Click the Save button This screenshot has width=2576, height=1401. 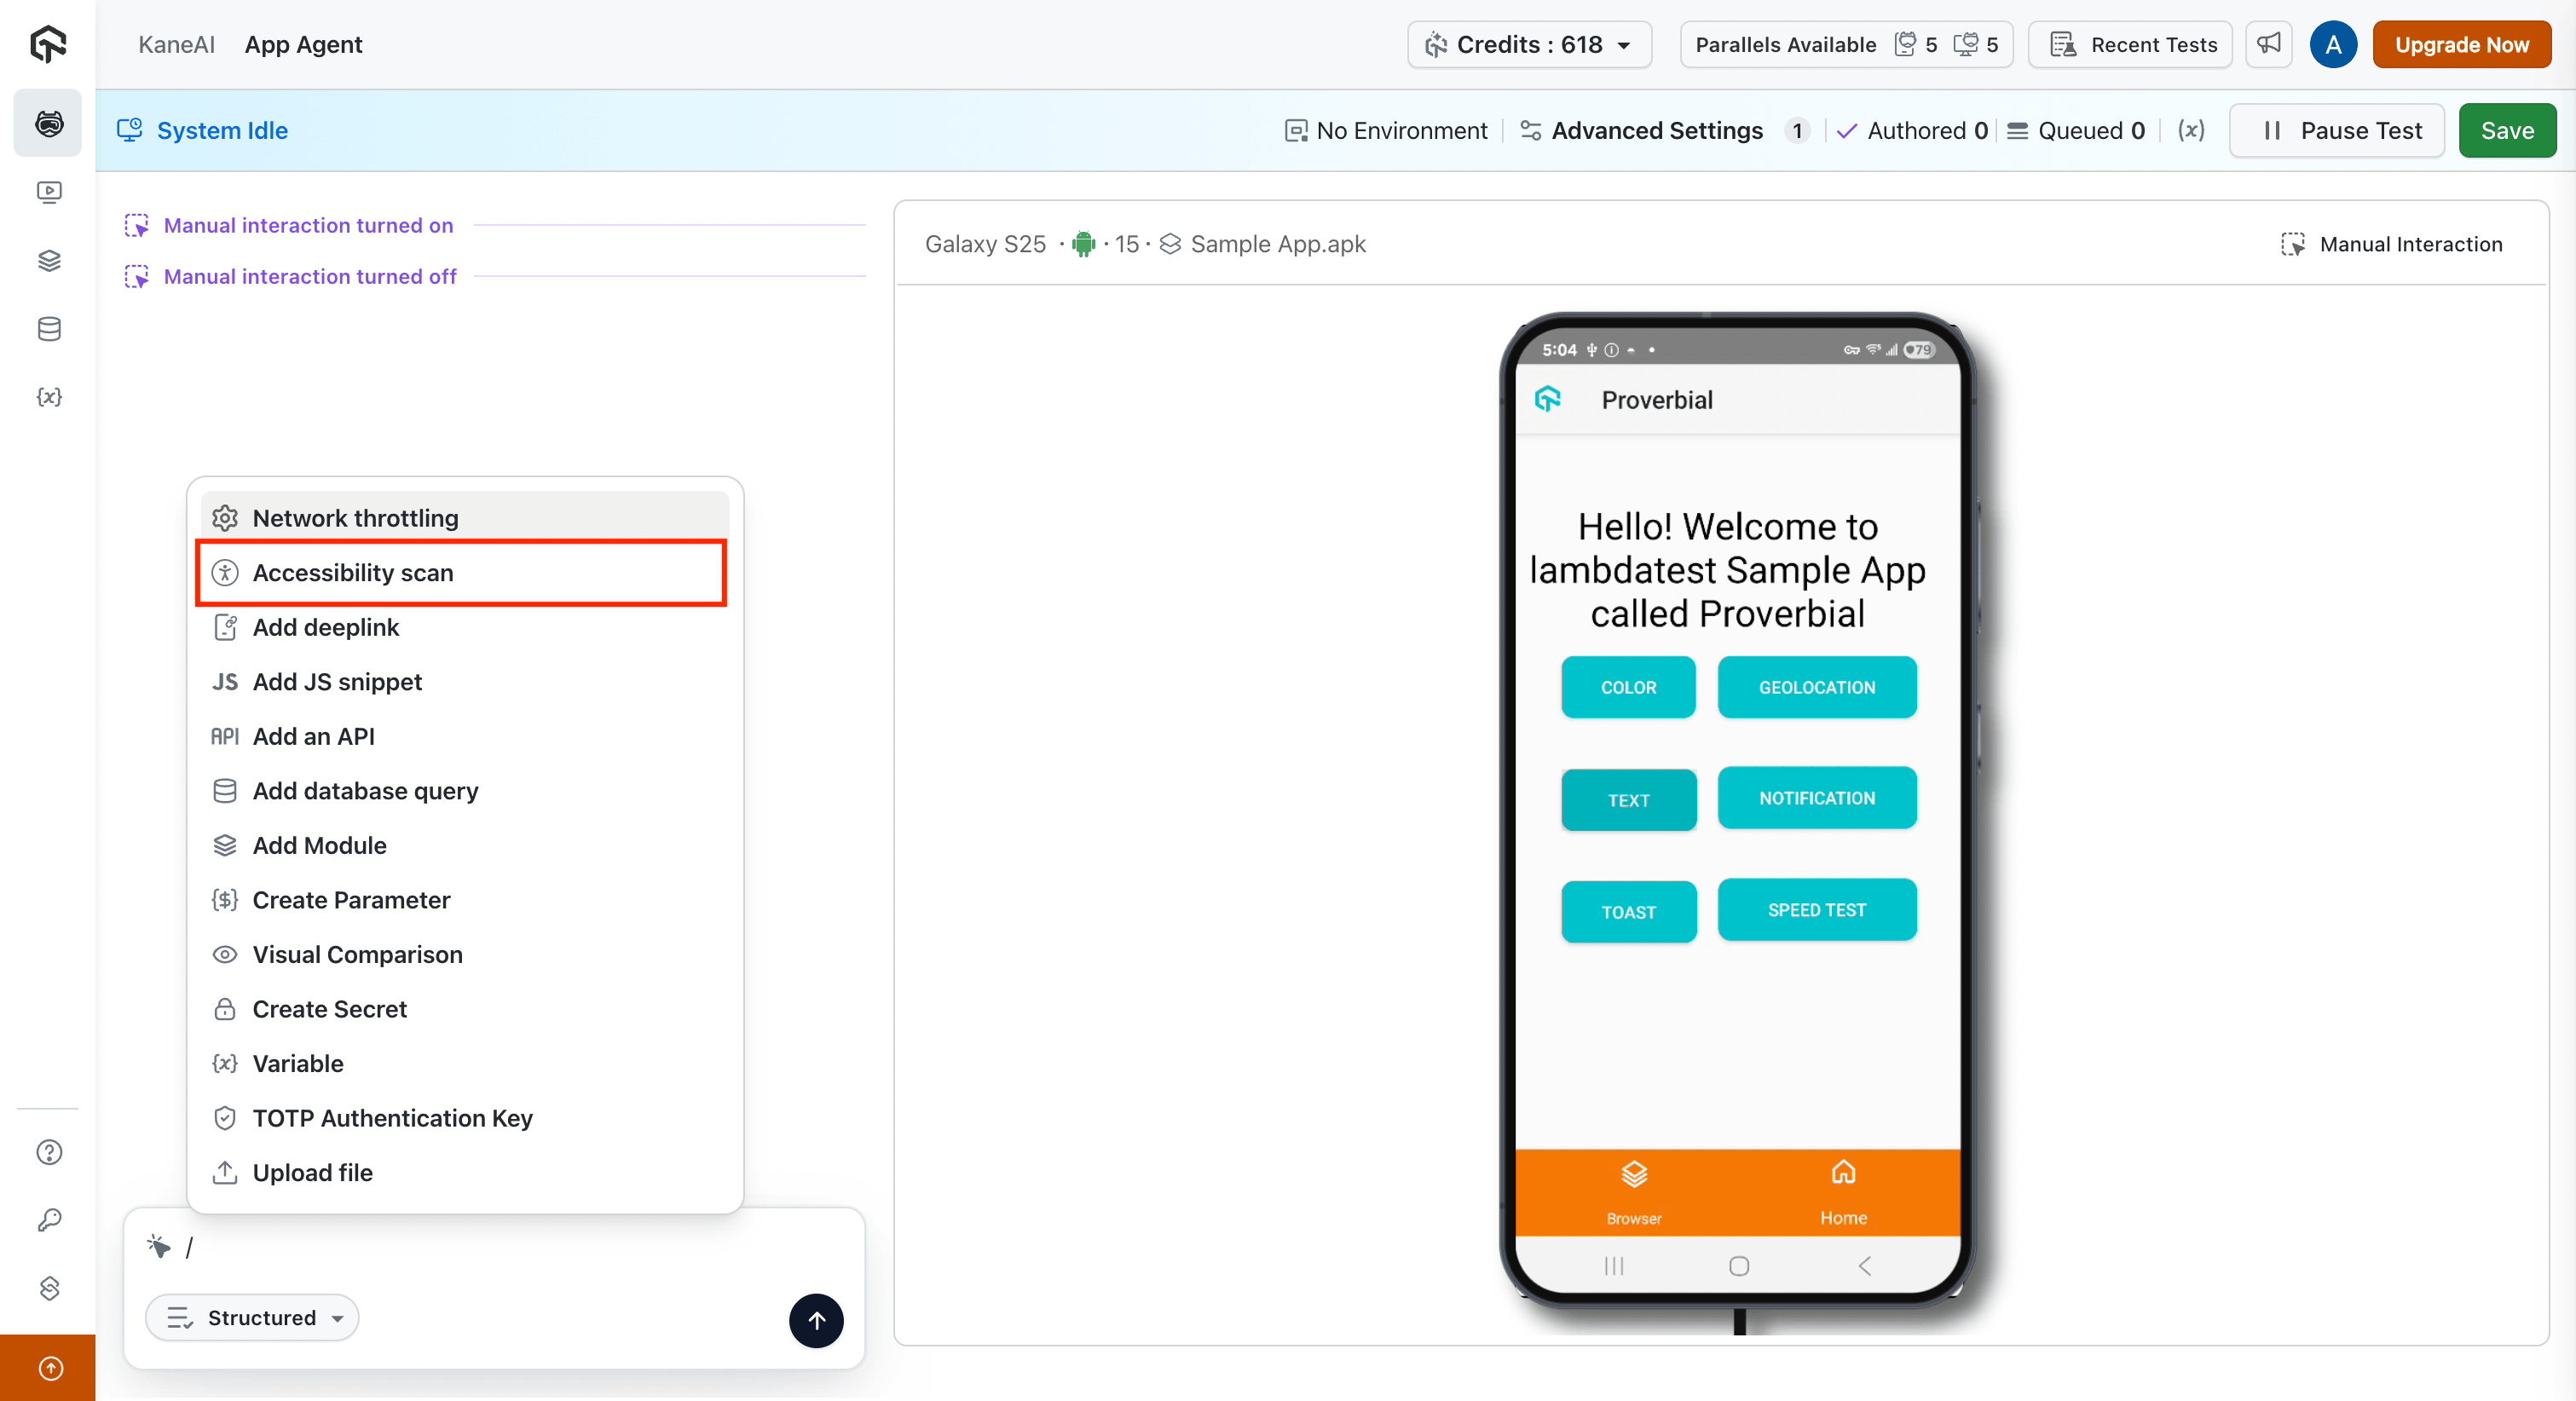2506,130
